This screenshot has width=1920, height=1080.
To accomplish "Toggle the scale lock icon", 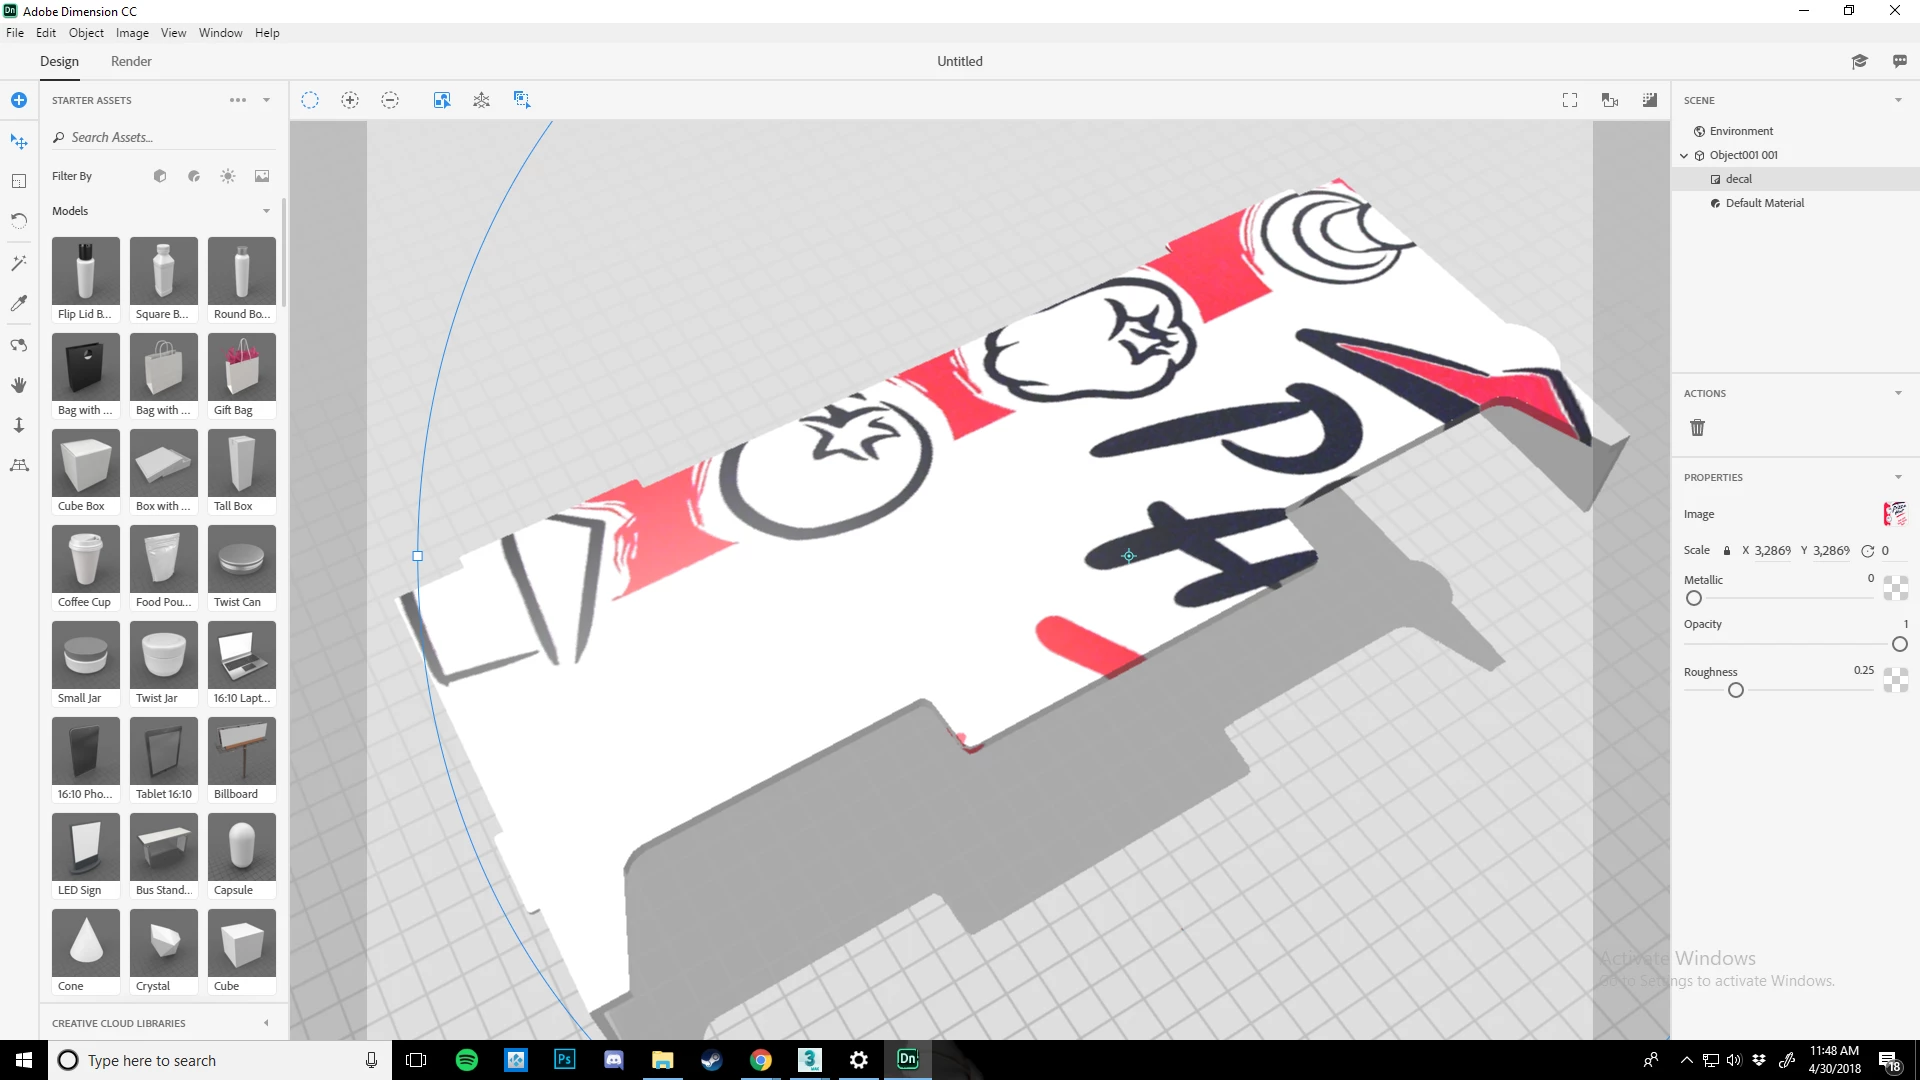I will point(1726,551).
